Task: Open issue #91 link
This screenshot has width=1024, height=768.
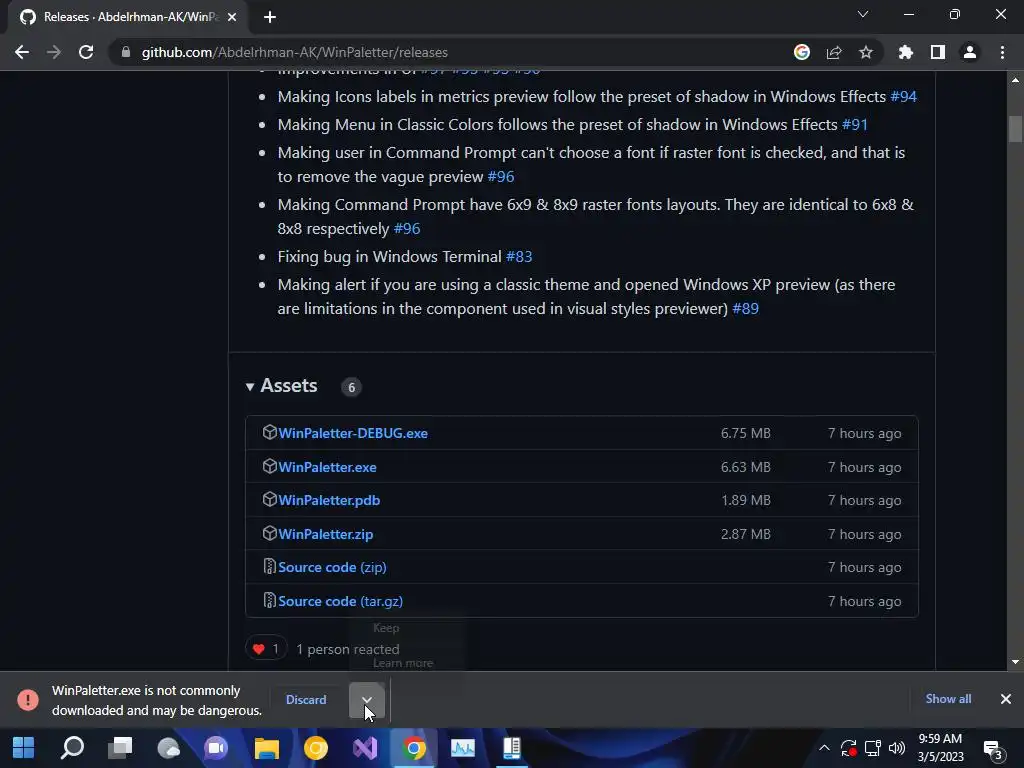Action: (855, 125)
